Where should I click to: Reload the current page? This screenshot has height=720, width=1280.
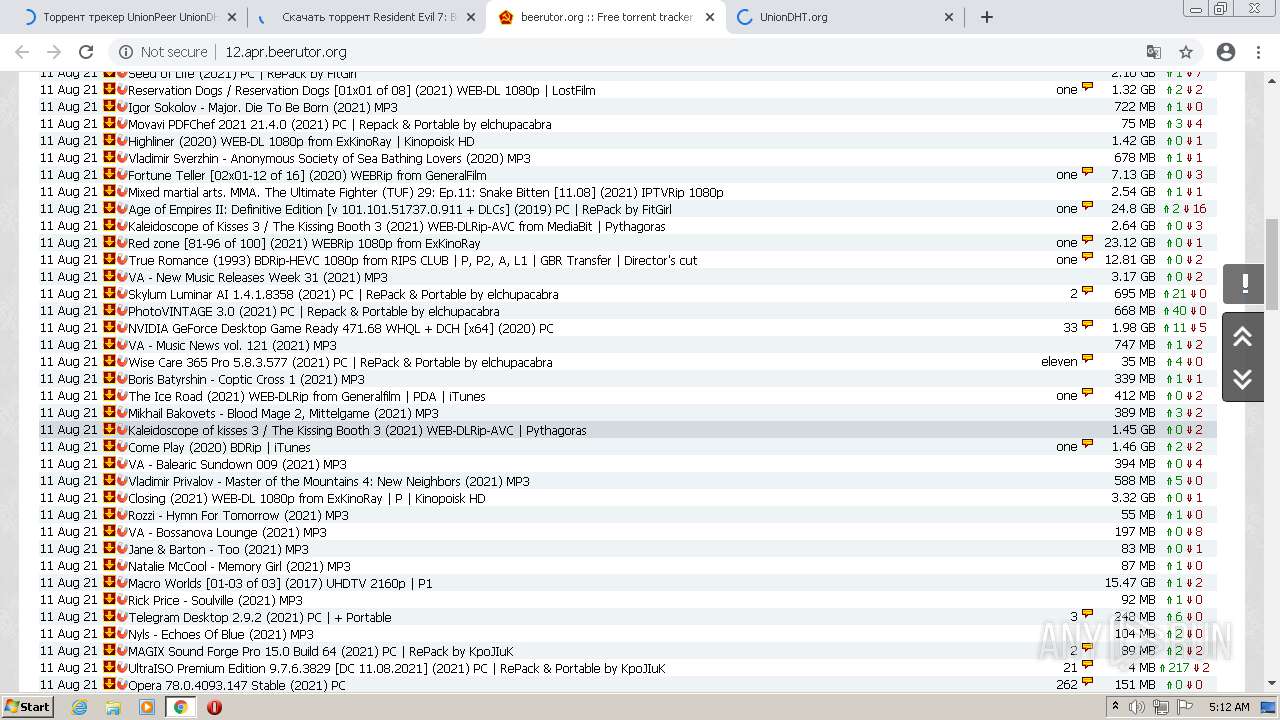(86, 52)
